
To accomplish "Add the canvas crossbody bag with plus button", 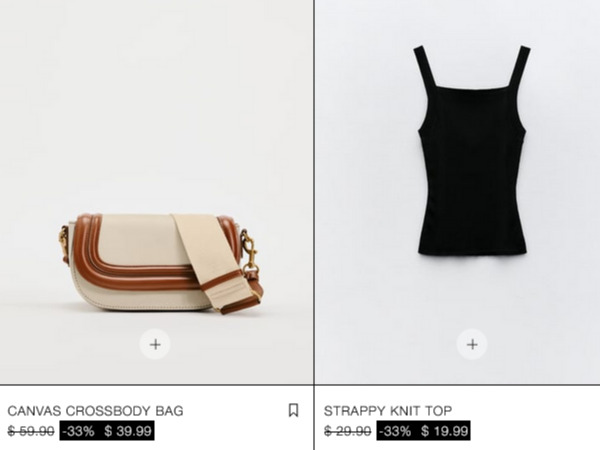I will click(x=155, y=344).
